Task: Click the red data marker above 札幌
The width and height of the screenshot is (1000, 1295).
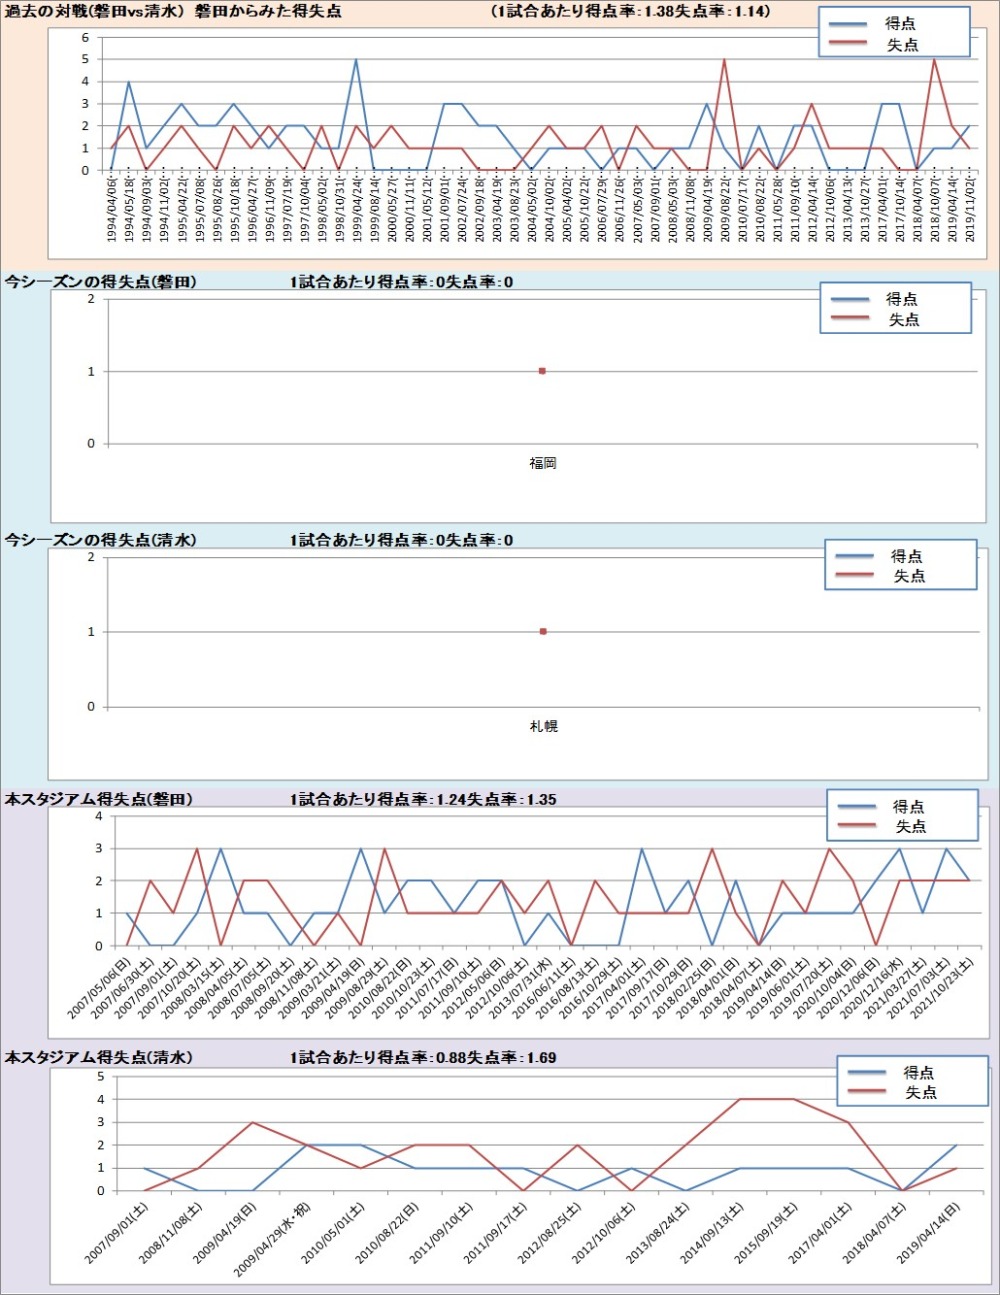Action: 543,631
